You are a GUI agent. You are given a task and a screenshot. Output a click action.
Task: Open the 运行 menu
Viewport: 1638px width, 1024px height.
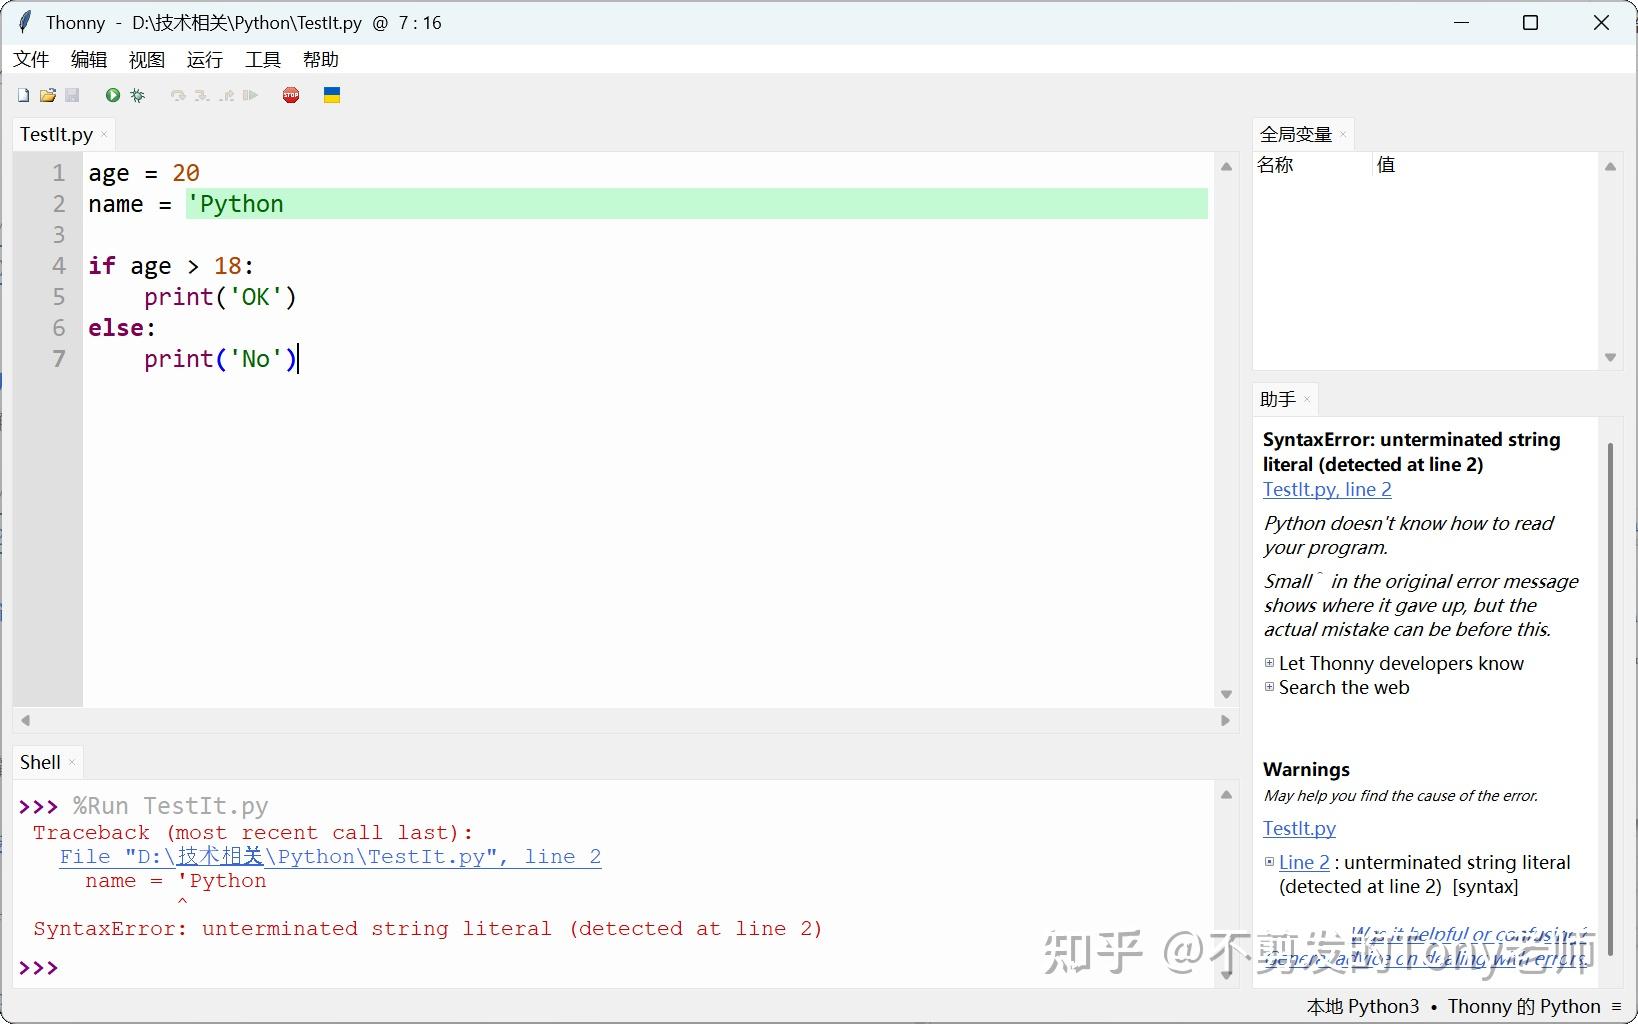pyautogui.click(x=205, y=60)
